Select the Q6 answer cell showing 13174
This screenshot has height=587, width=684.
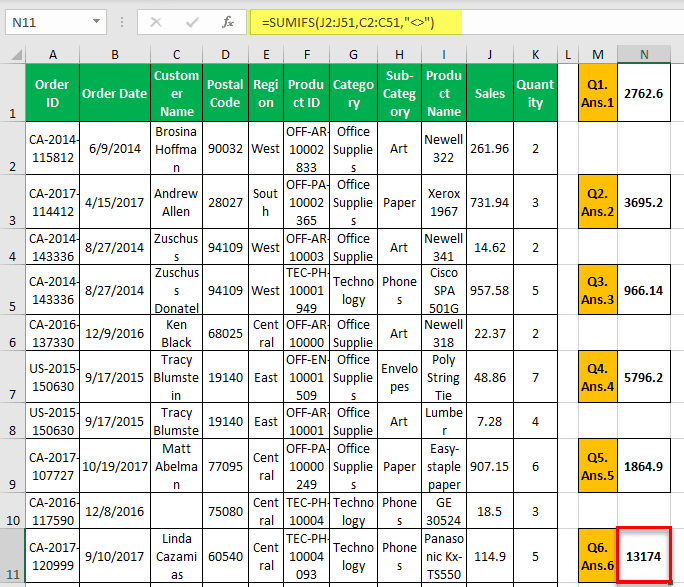[x=644, y=556]
